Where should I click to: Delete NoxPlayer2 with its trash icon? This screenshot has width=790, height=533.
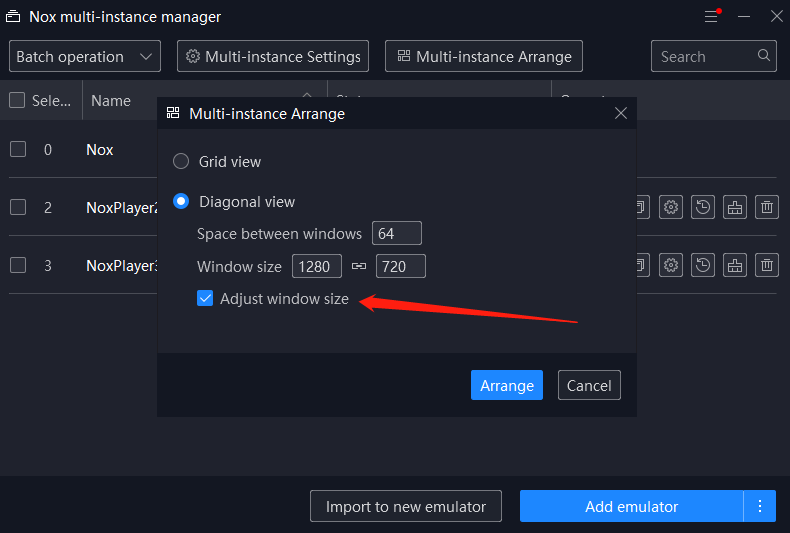pyautogui.click(x=767, y=207)
